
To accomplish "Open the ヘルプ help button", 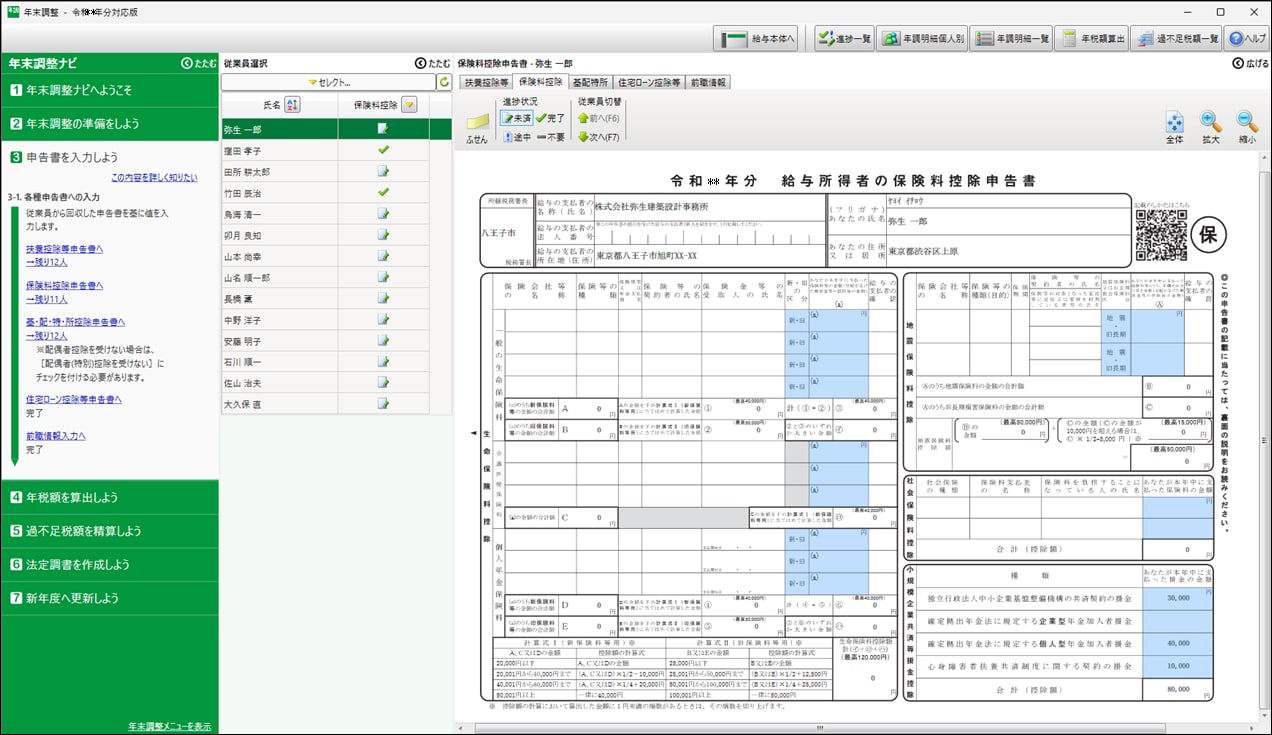I will pos(1247,39).
